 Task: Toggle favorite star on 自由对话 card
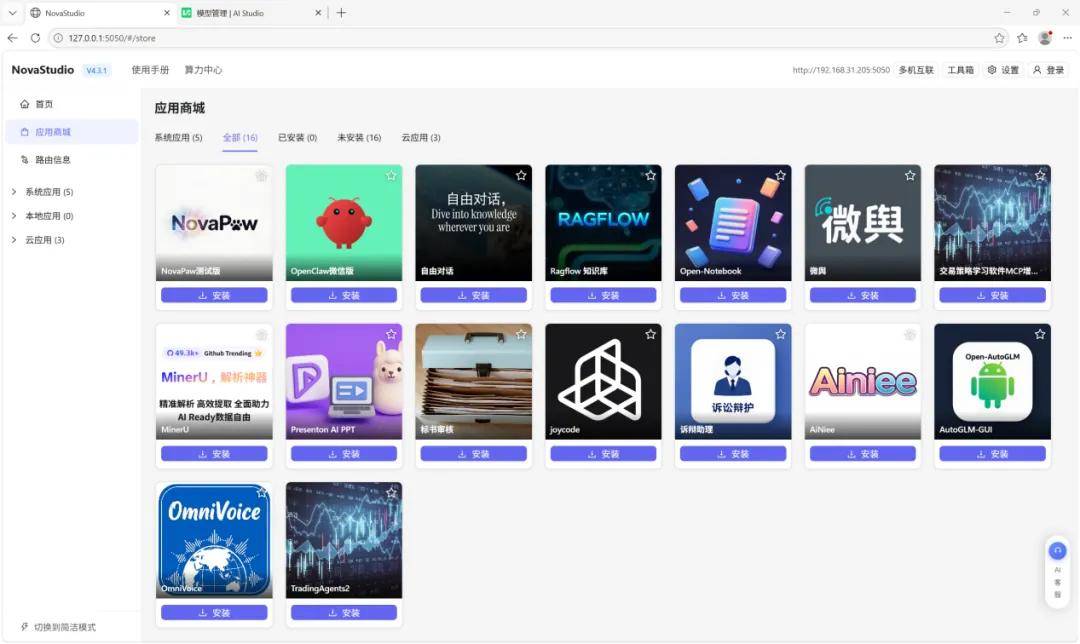[521, 176]
